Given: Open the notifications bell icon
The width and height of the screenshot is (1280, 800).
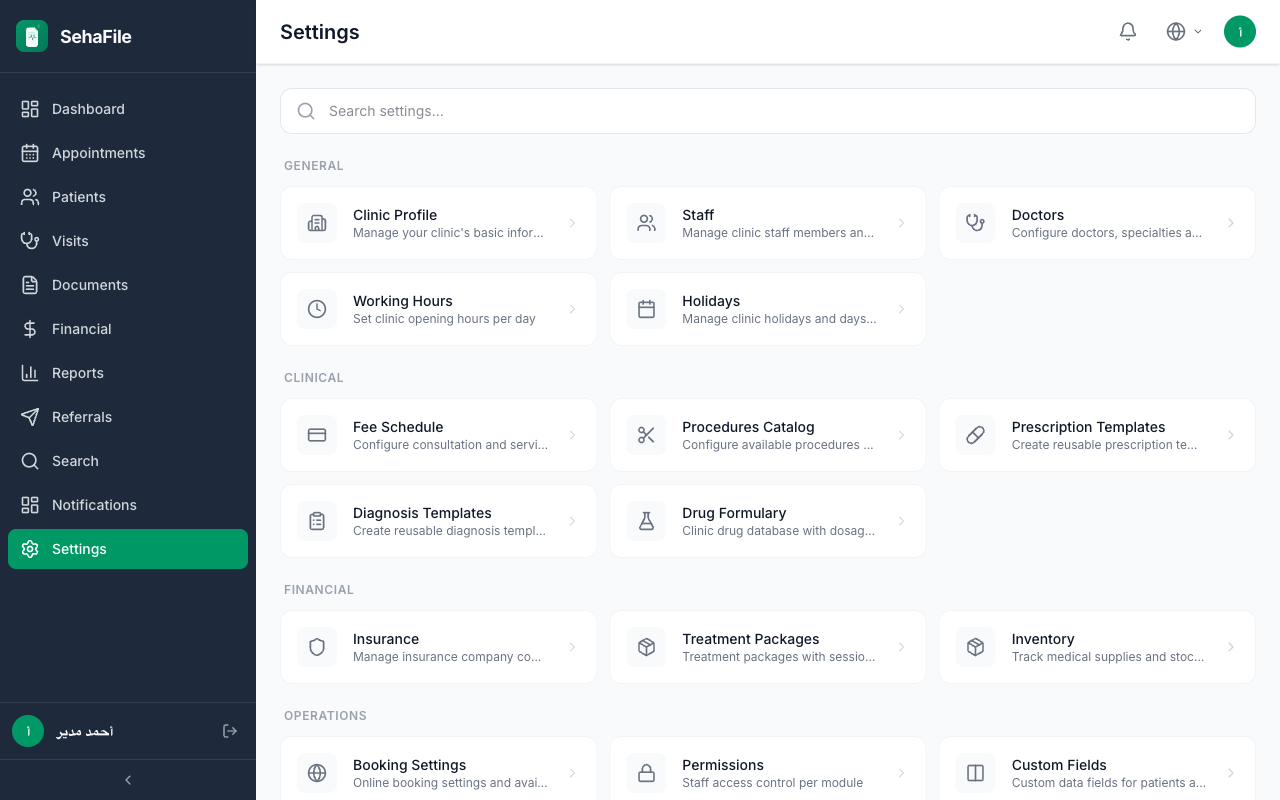Looking at the screenshot, I should (1128, 32).
